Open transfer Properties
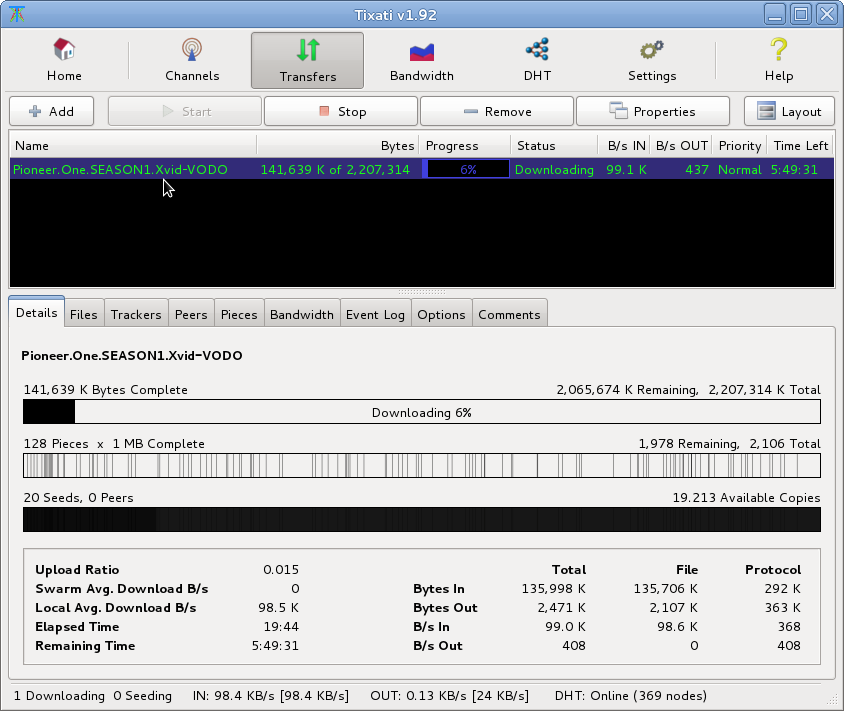The width and height of the screenshot is (844, 711). tap(653, 111)
